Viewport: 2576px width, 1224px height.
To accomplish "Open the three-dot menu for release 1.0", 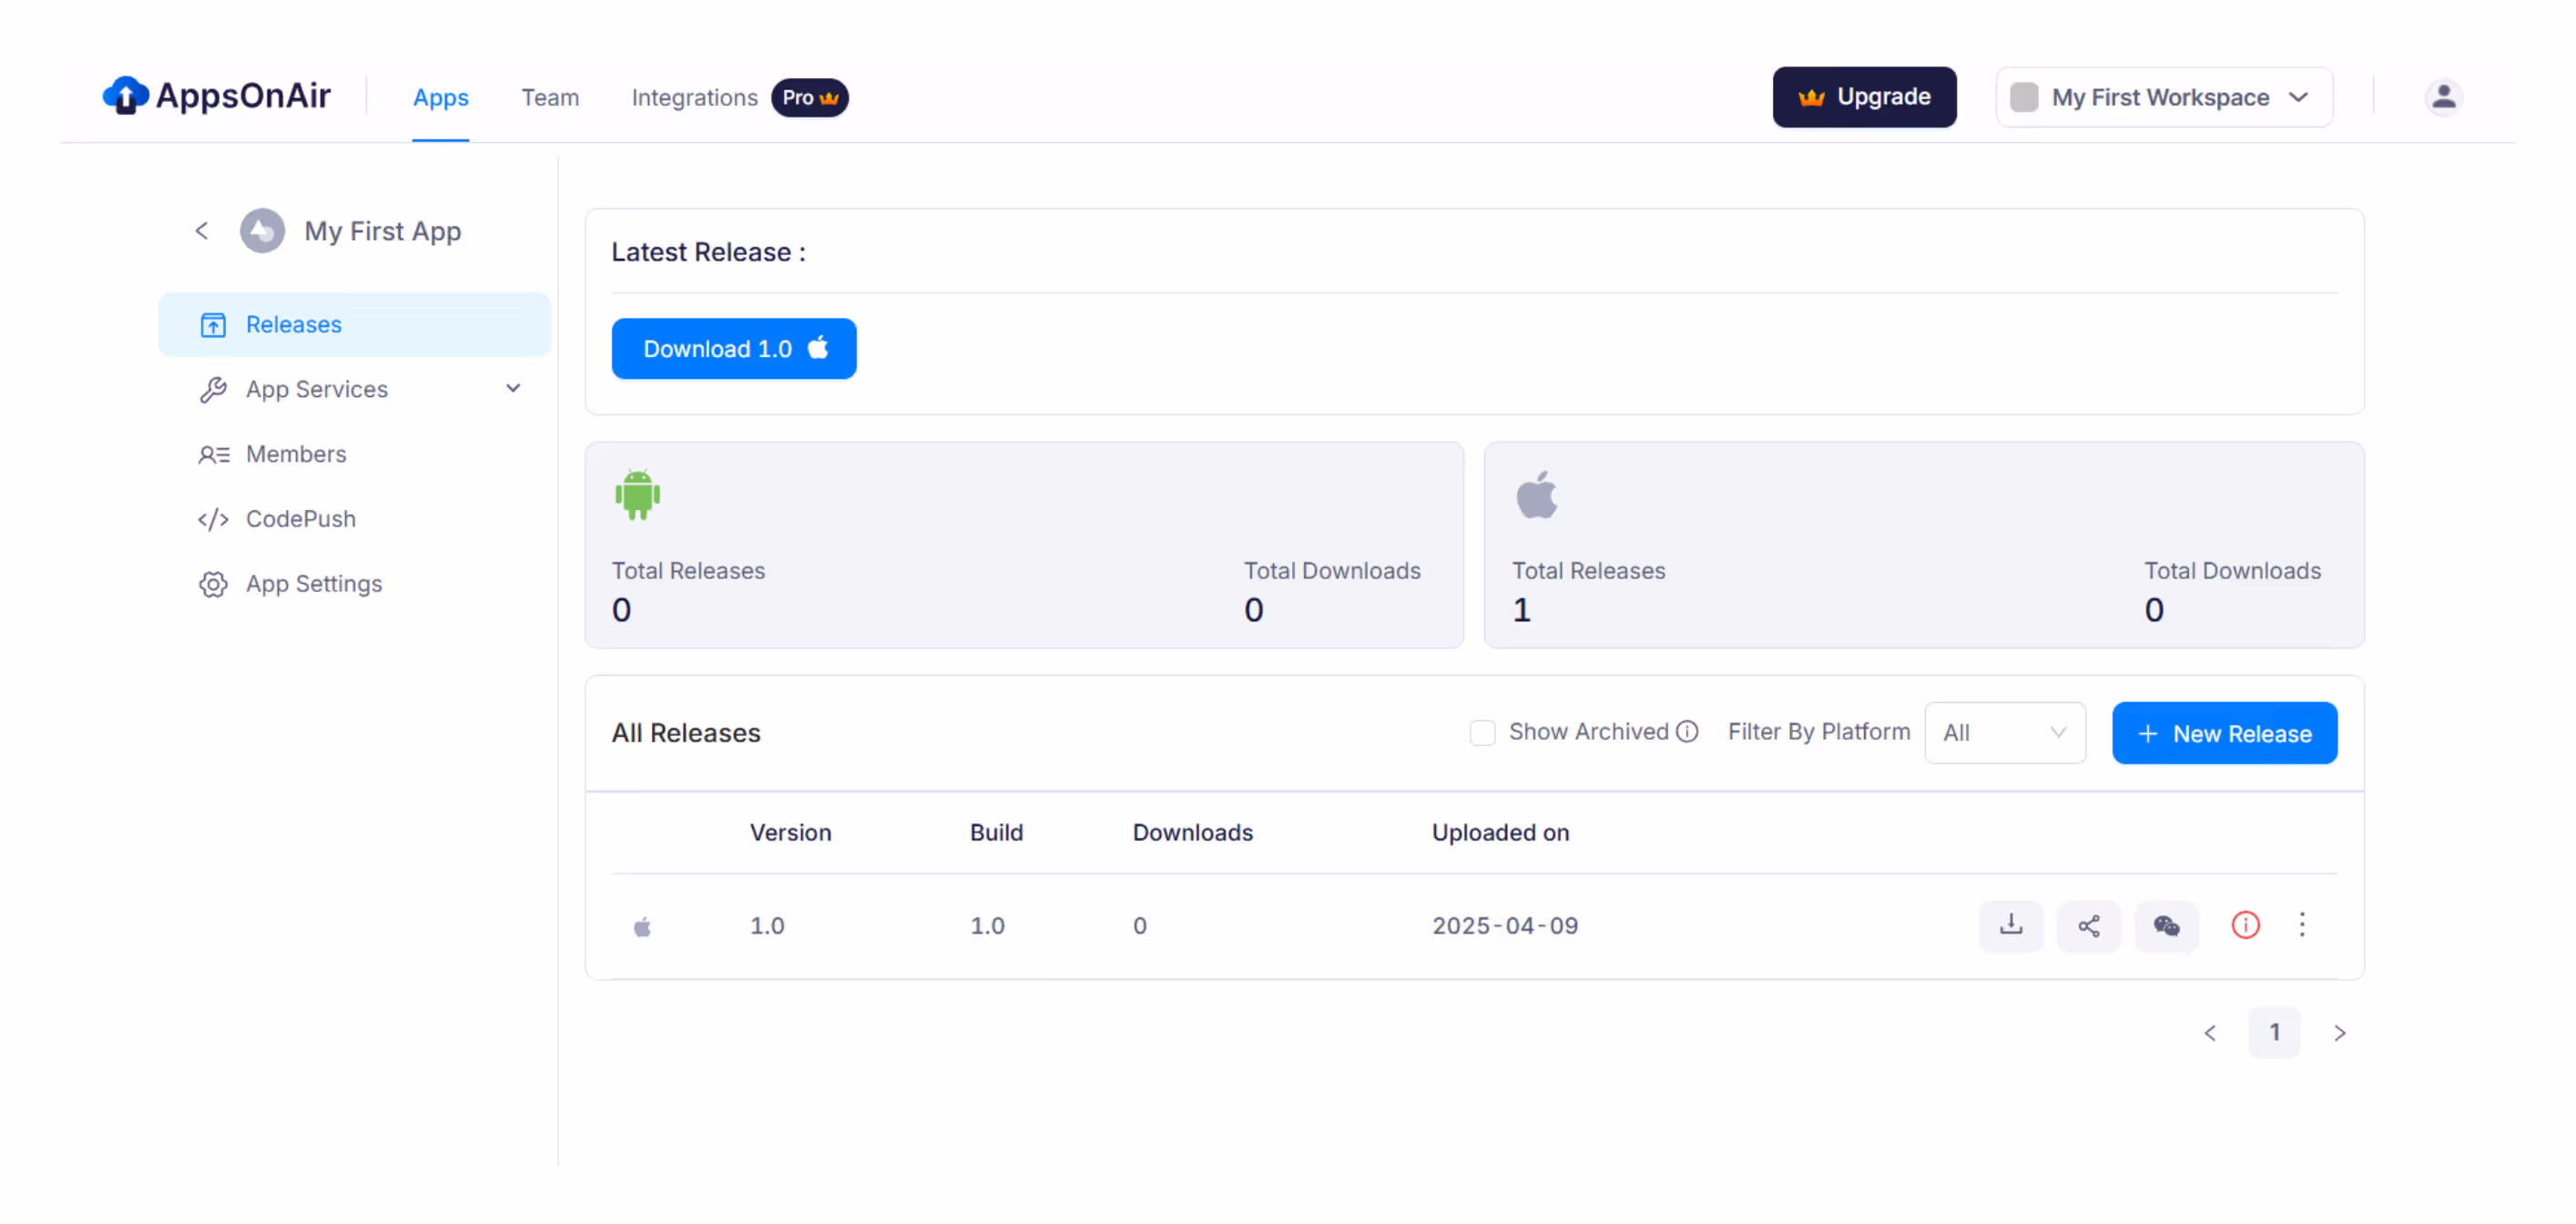I will click(2302, 924).
